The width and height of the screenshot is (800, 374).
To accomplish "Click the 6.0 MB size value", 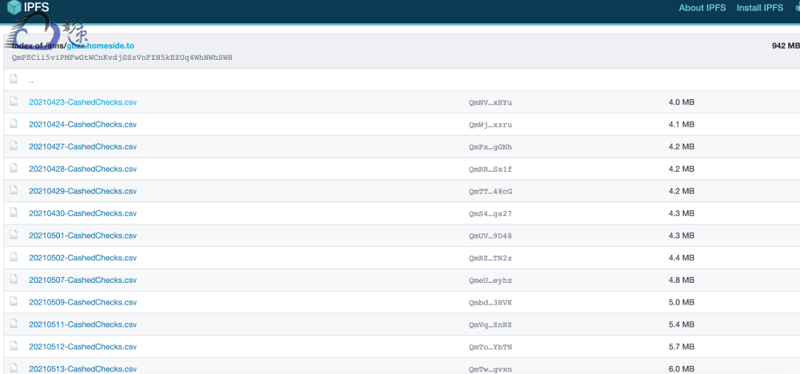I will tap(681, 369).
